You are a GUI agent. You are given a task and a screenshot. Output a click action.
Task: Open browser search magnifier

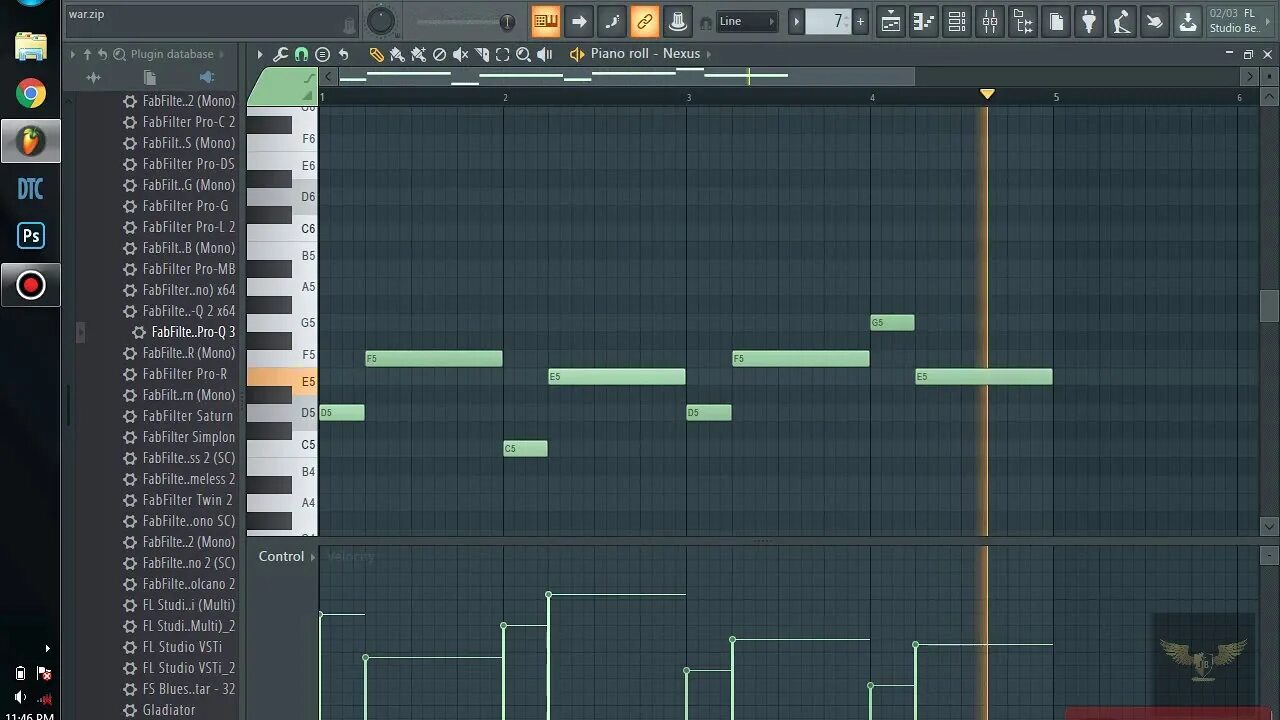[119, 54]
